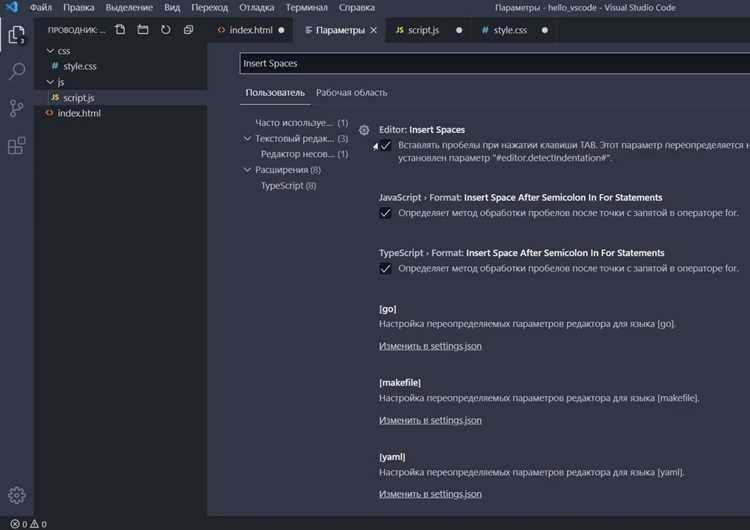Open the Search view in activity bar
The width and height of the screenshot is (750, 530).
[x=17, y=71]
